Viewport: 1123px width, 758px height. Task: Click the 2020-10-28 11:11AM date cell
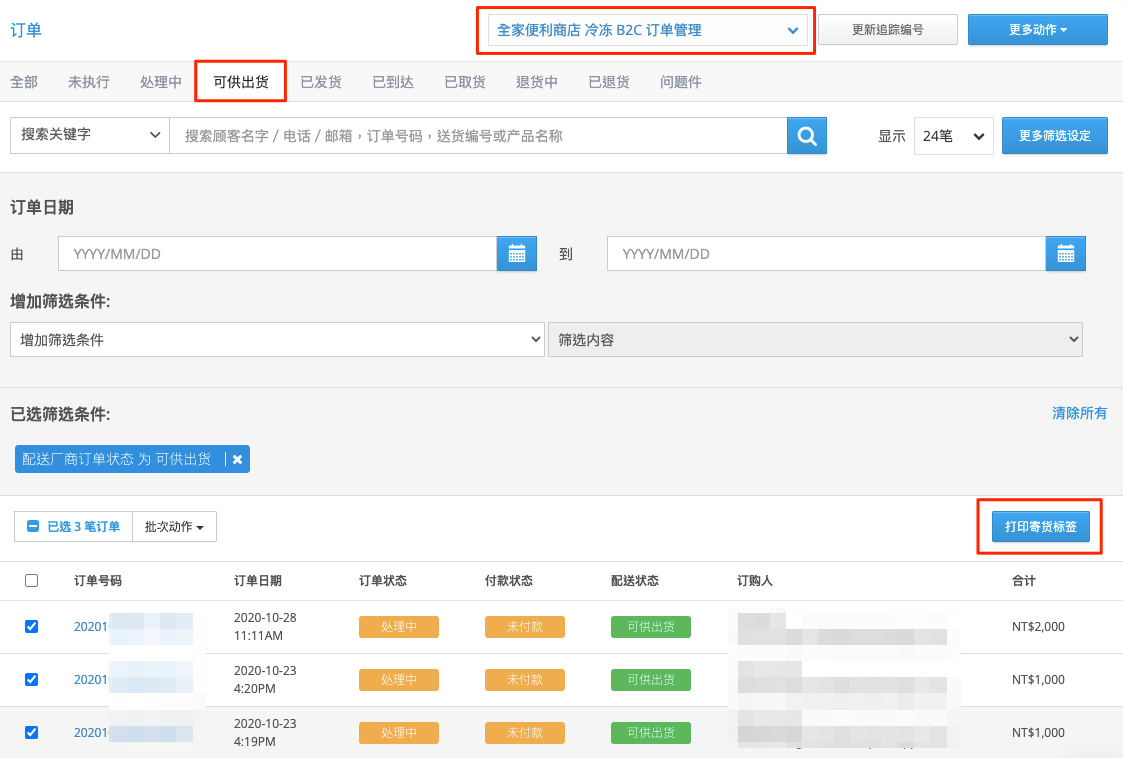[x=265, y=626]
